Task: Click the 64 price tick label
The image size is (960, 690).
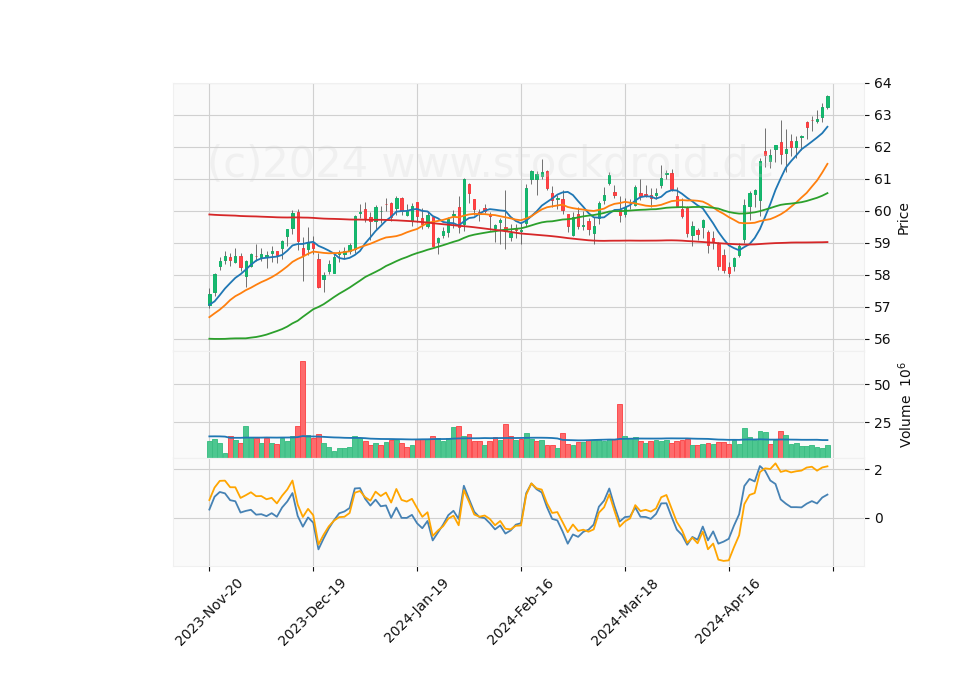Action: tap(882, 83)
